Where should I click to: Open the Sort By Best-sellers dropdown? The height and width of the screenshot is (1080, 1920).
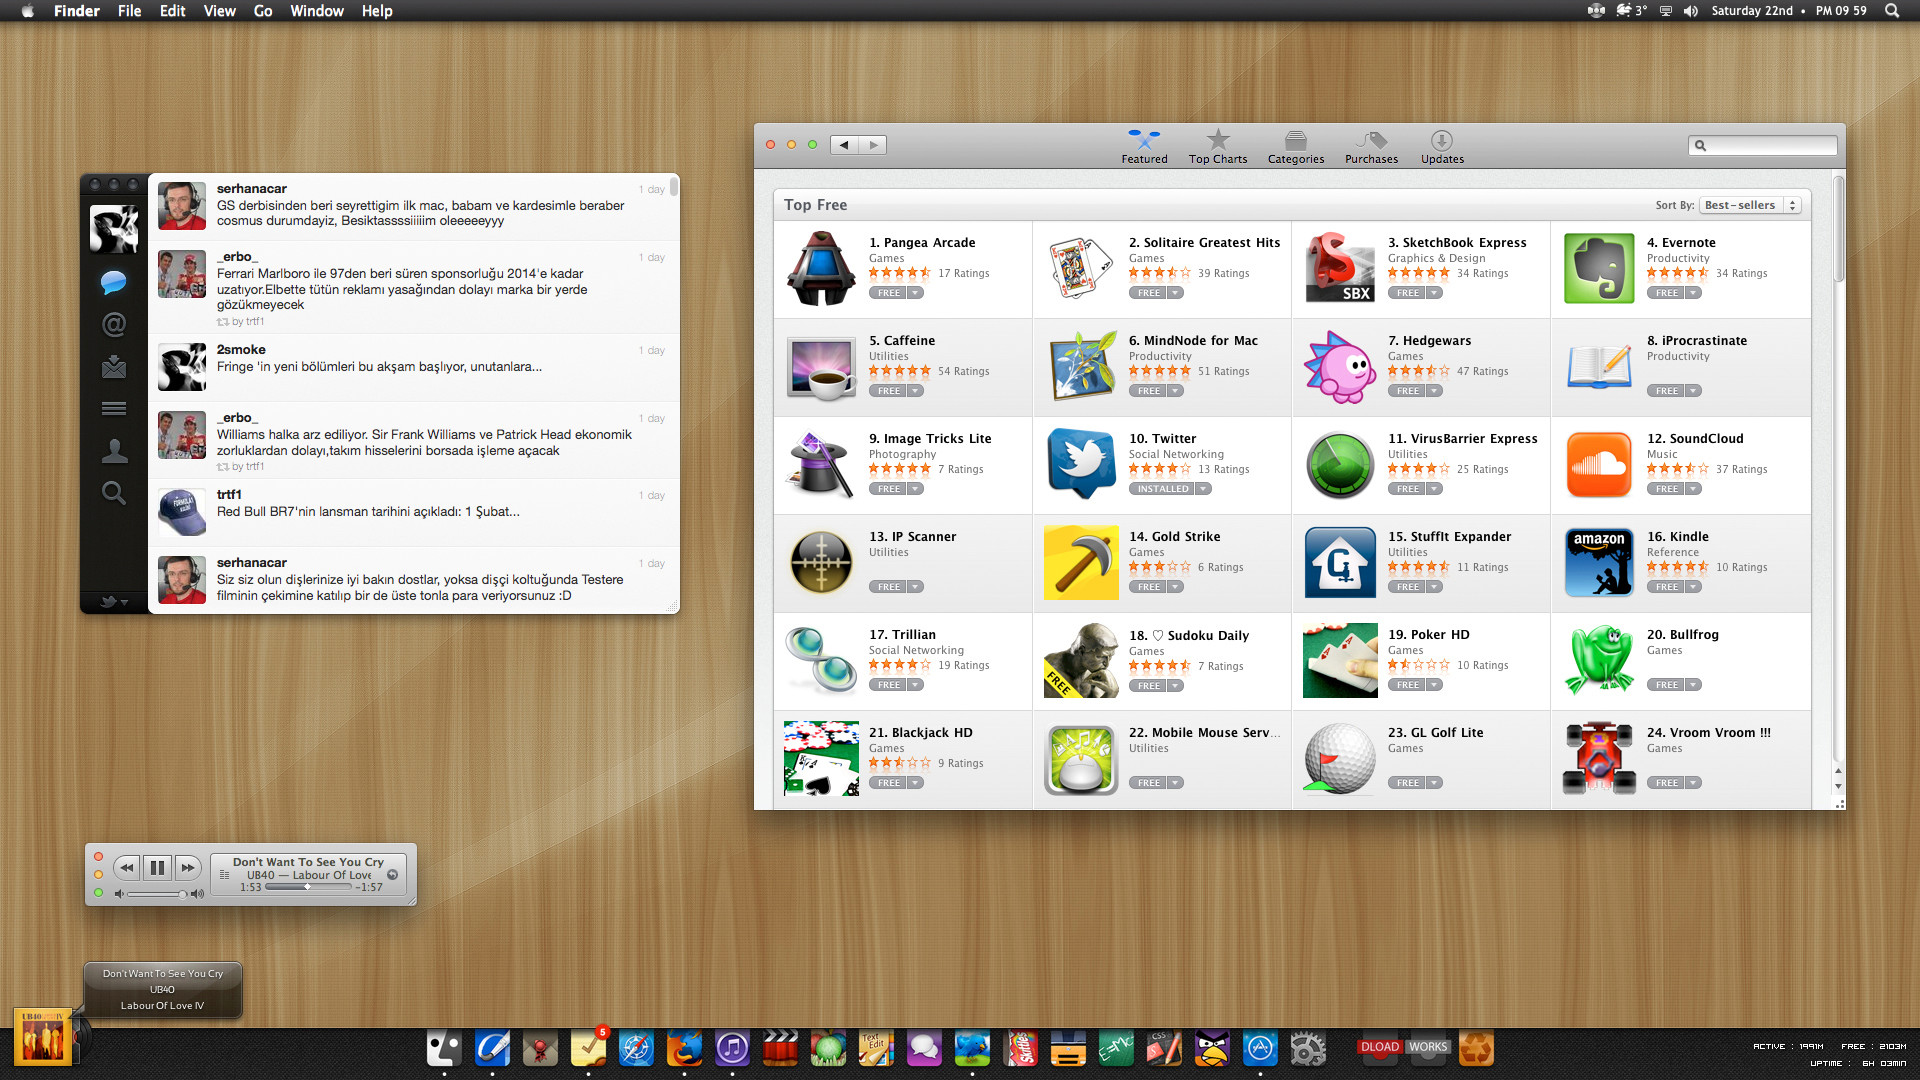click(x=1751, y=205)
